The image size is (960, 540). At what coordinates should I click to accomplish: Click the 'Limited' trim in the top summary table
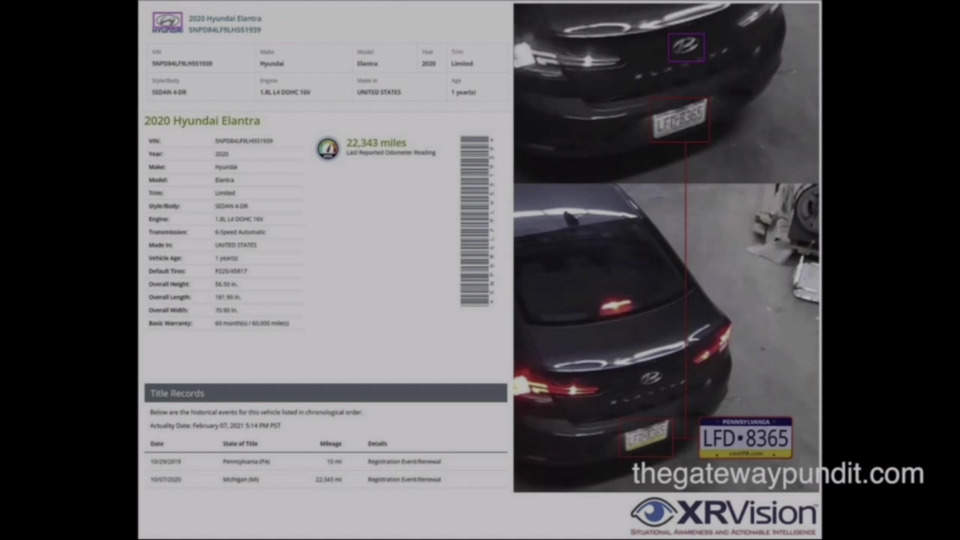462,63
